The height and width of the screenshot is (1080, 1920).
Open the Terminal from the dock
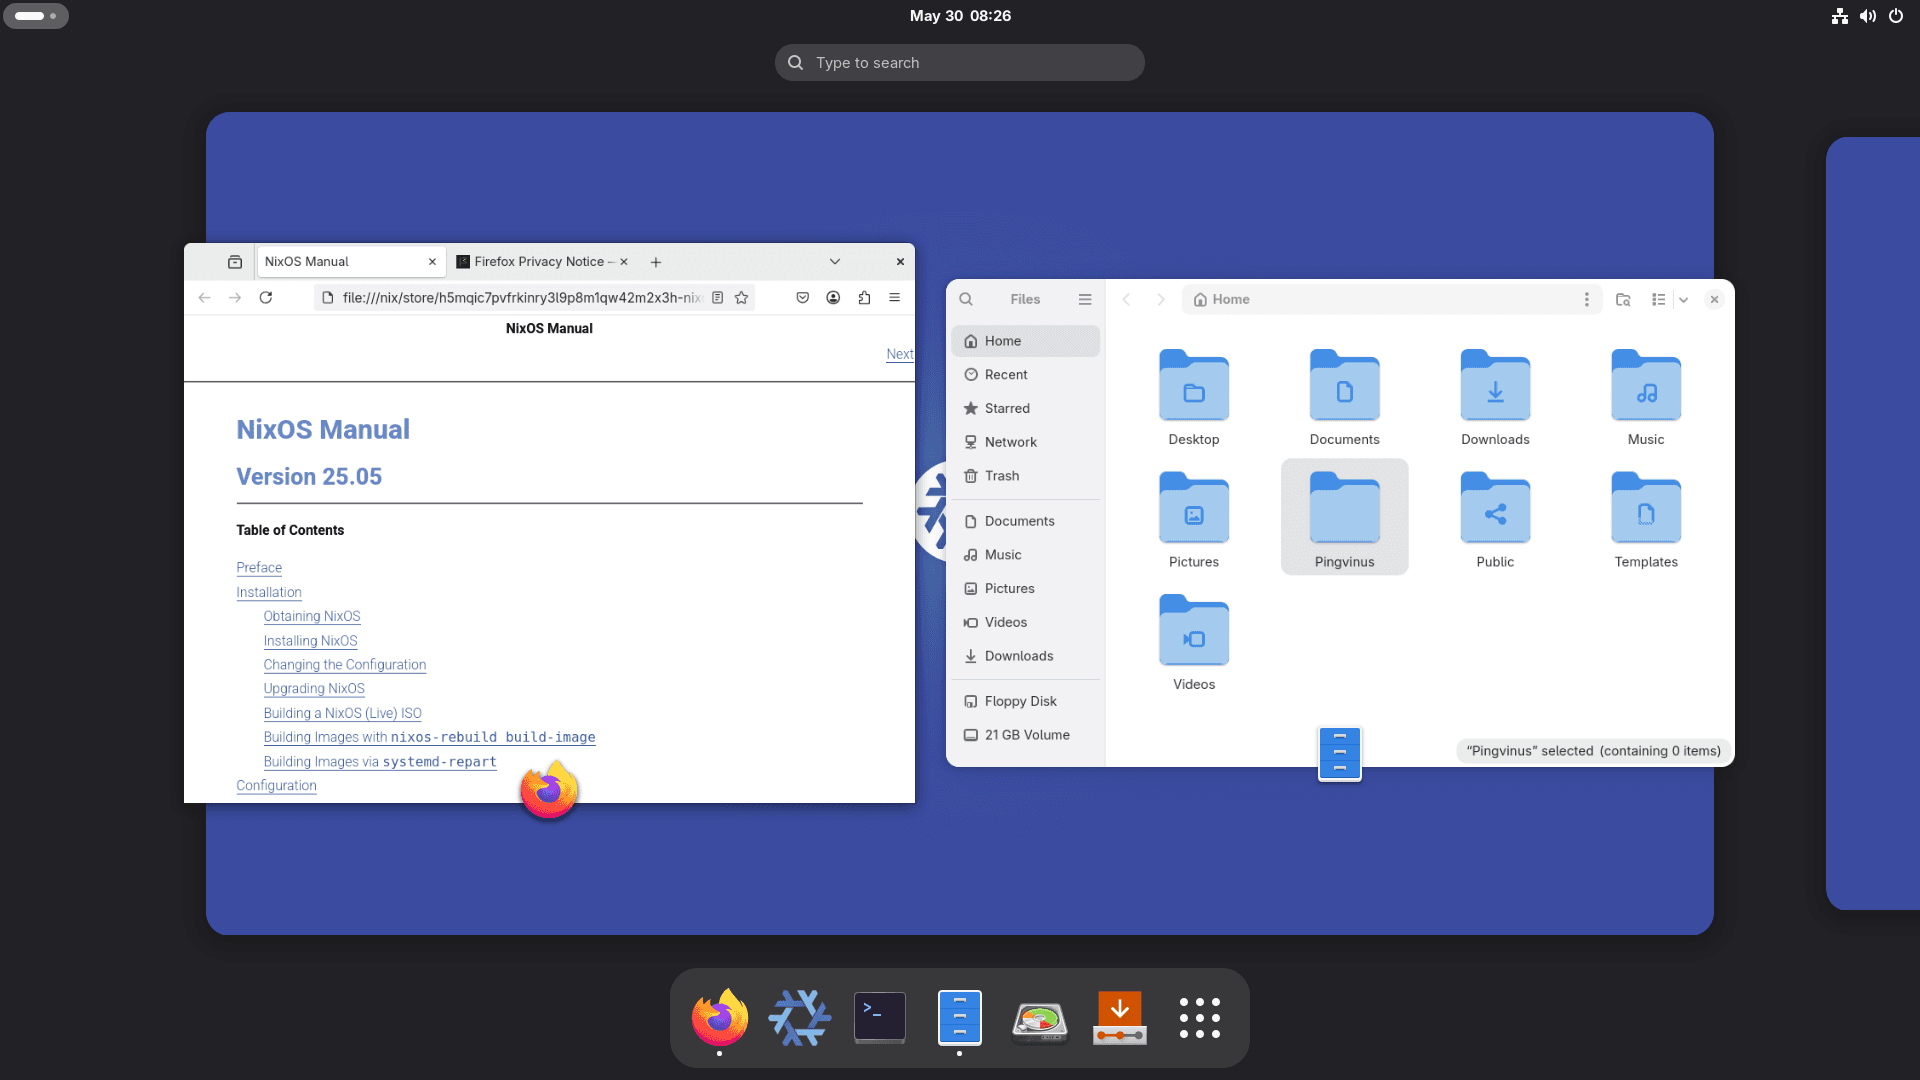click(x=880, y=1017)
